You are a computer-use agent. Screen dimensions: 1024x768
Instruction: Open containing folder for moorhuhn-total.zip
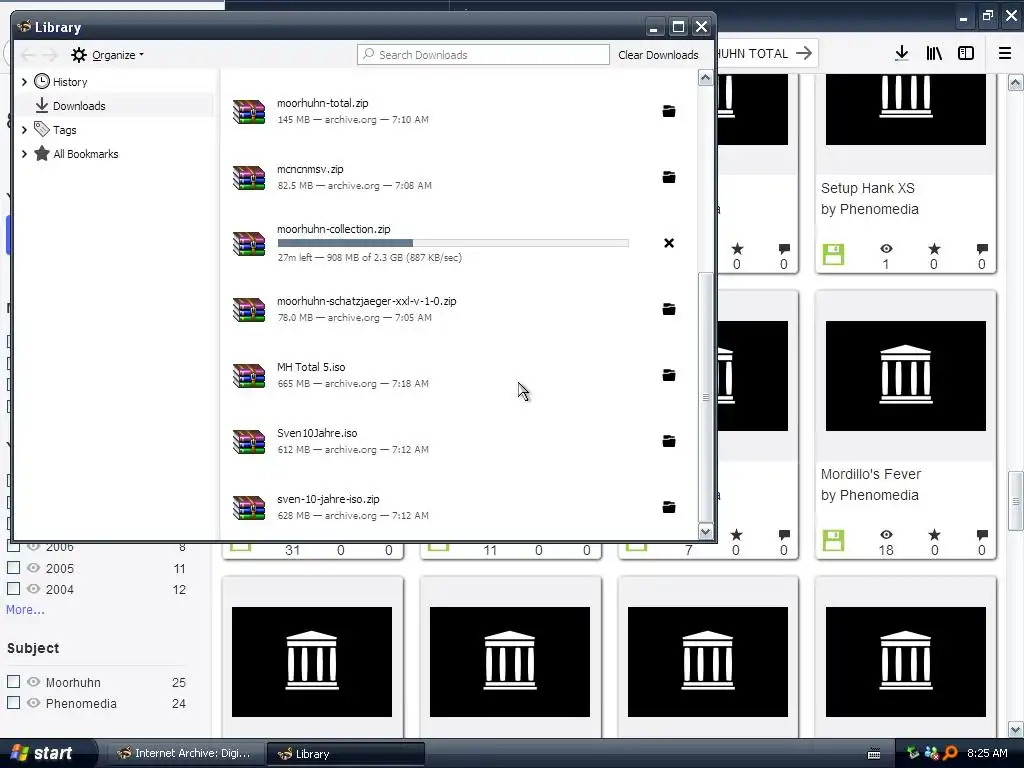click(x=669, y=111)
